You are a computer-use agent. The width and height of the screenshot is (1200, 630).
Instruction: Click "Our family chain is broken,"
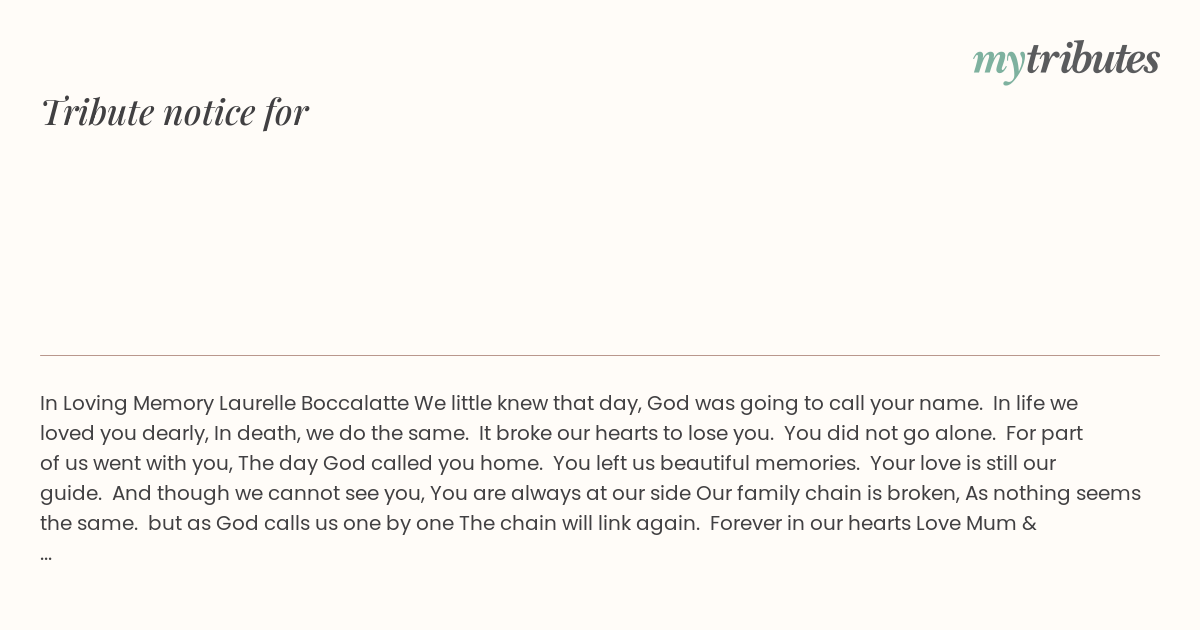828,493
